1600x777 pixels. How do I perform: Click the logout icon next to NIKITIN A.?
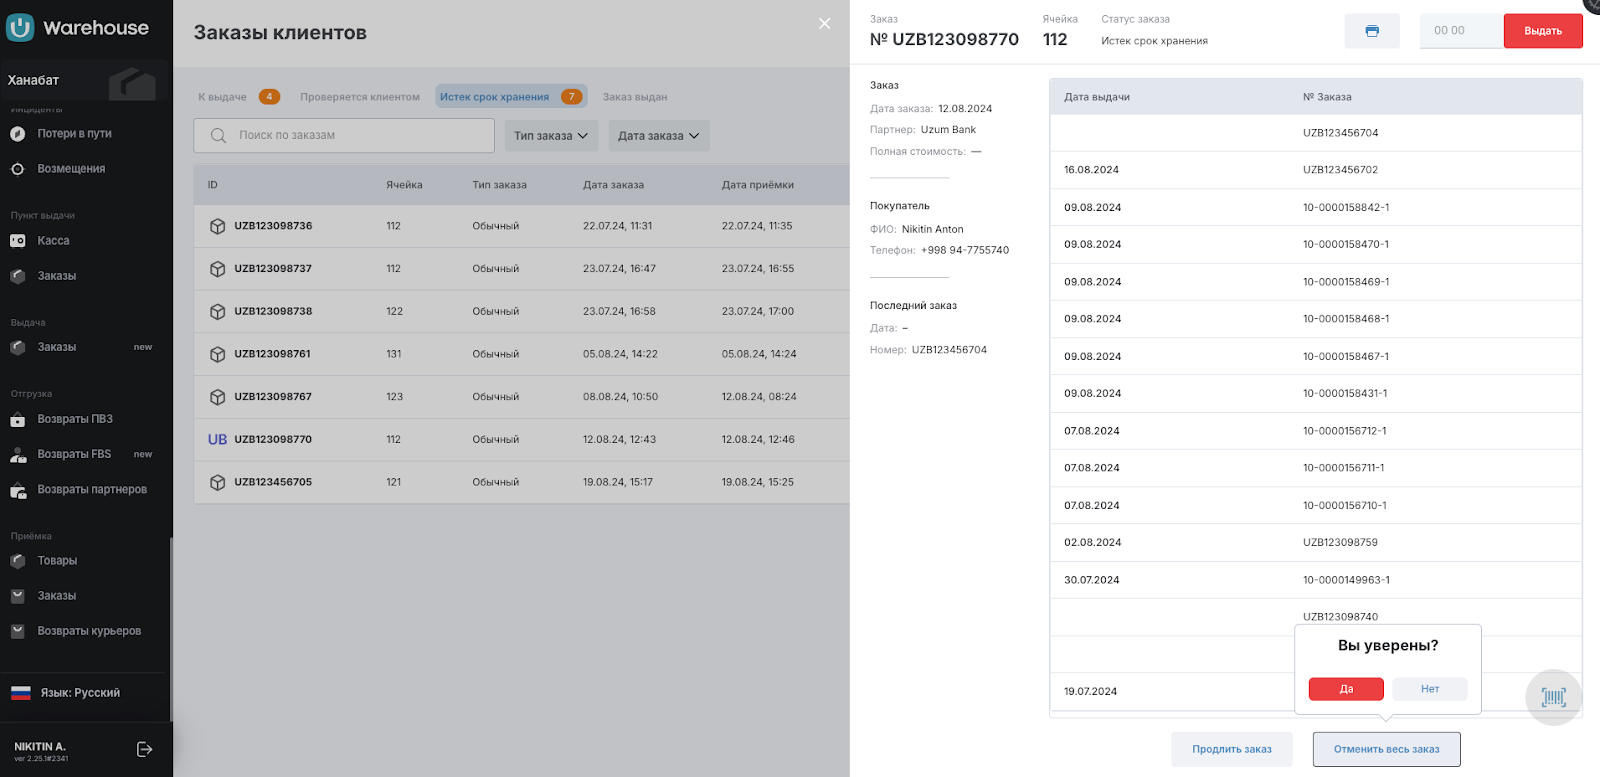pyautogui.click(x=145, y=749)
